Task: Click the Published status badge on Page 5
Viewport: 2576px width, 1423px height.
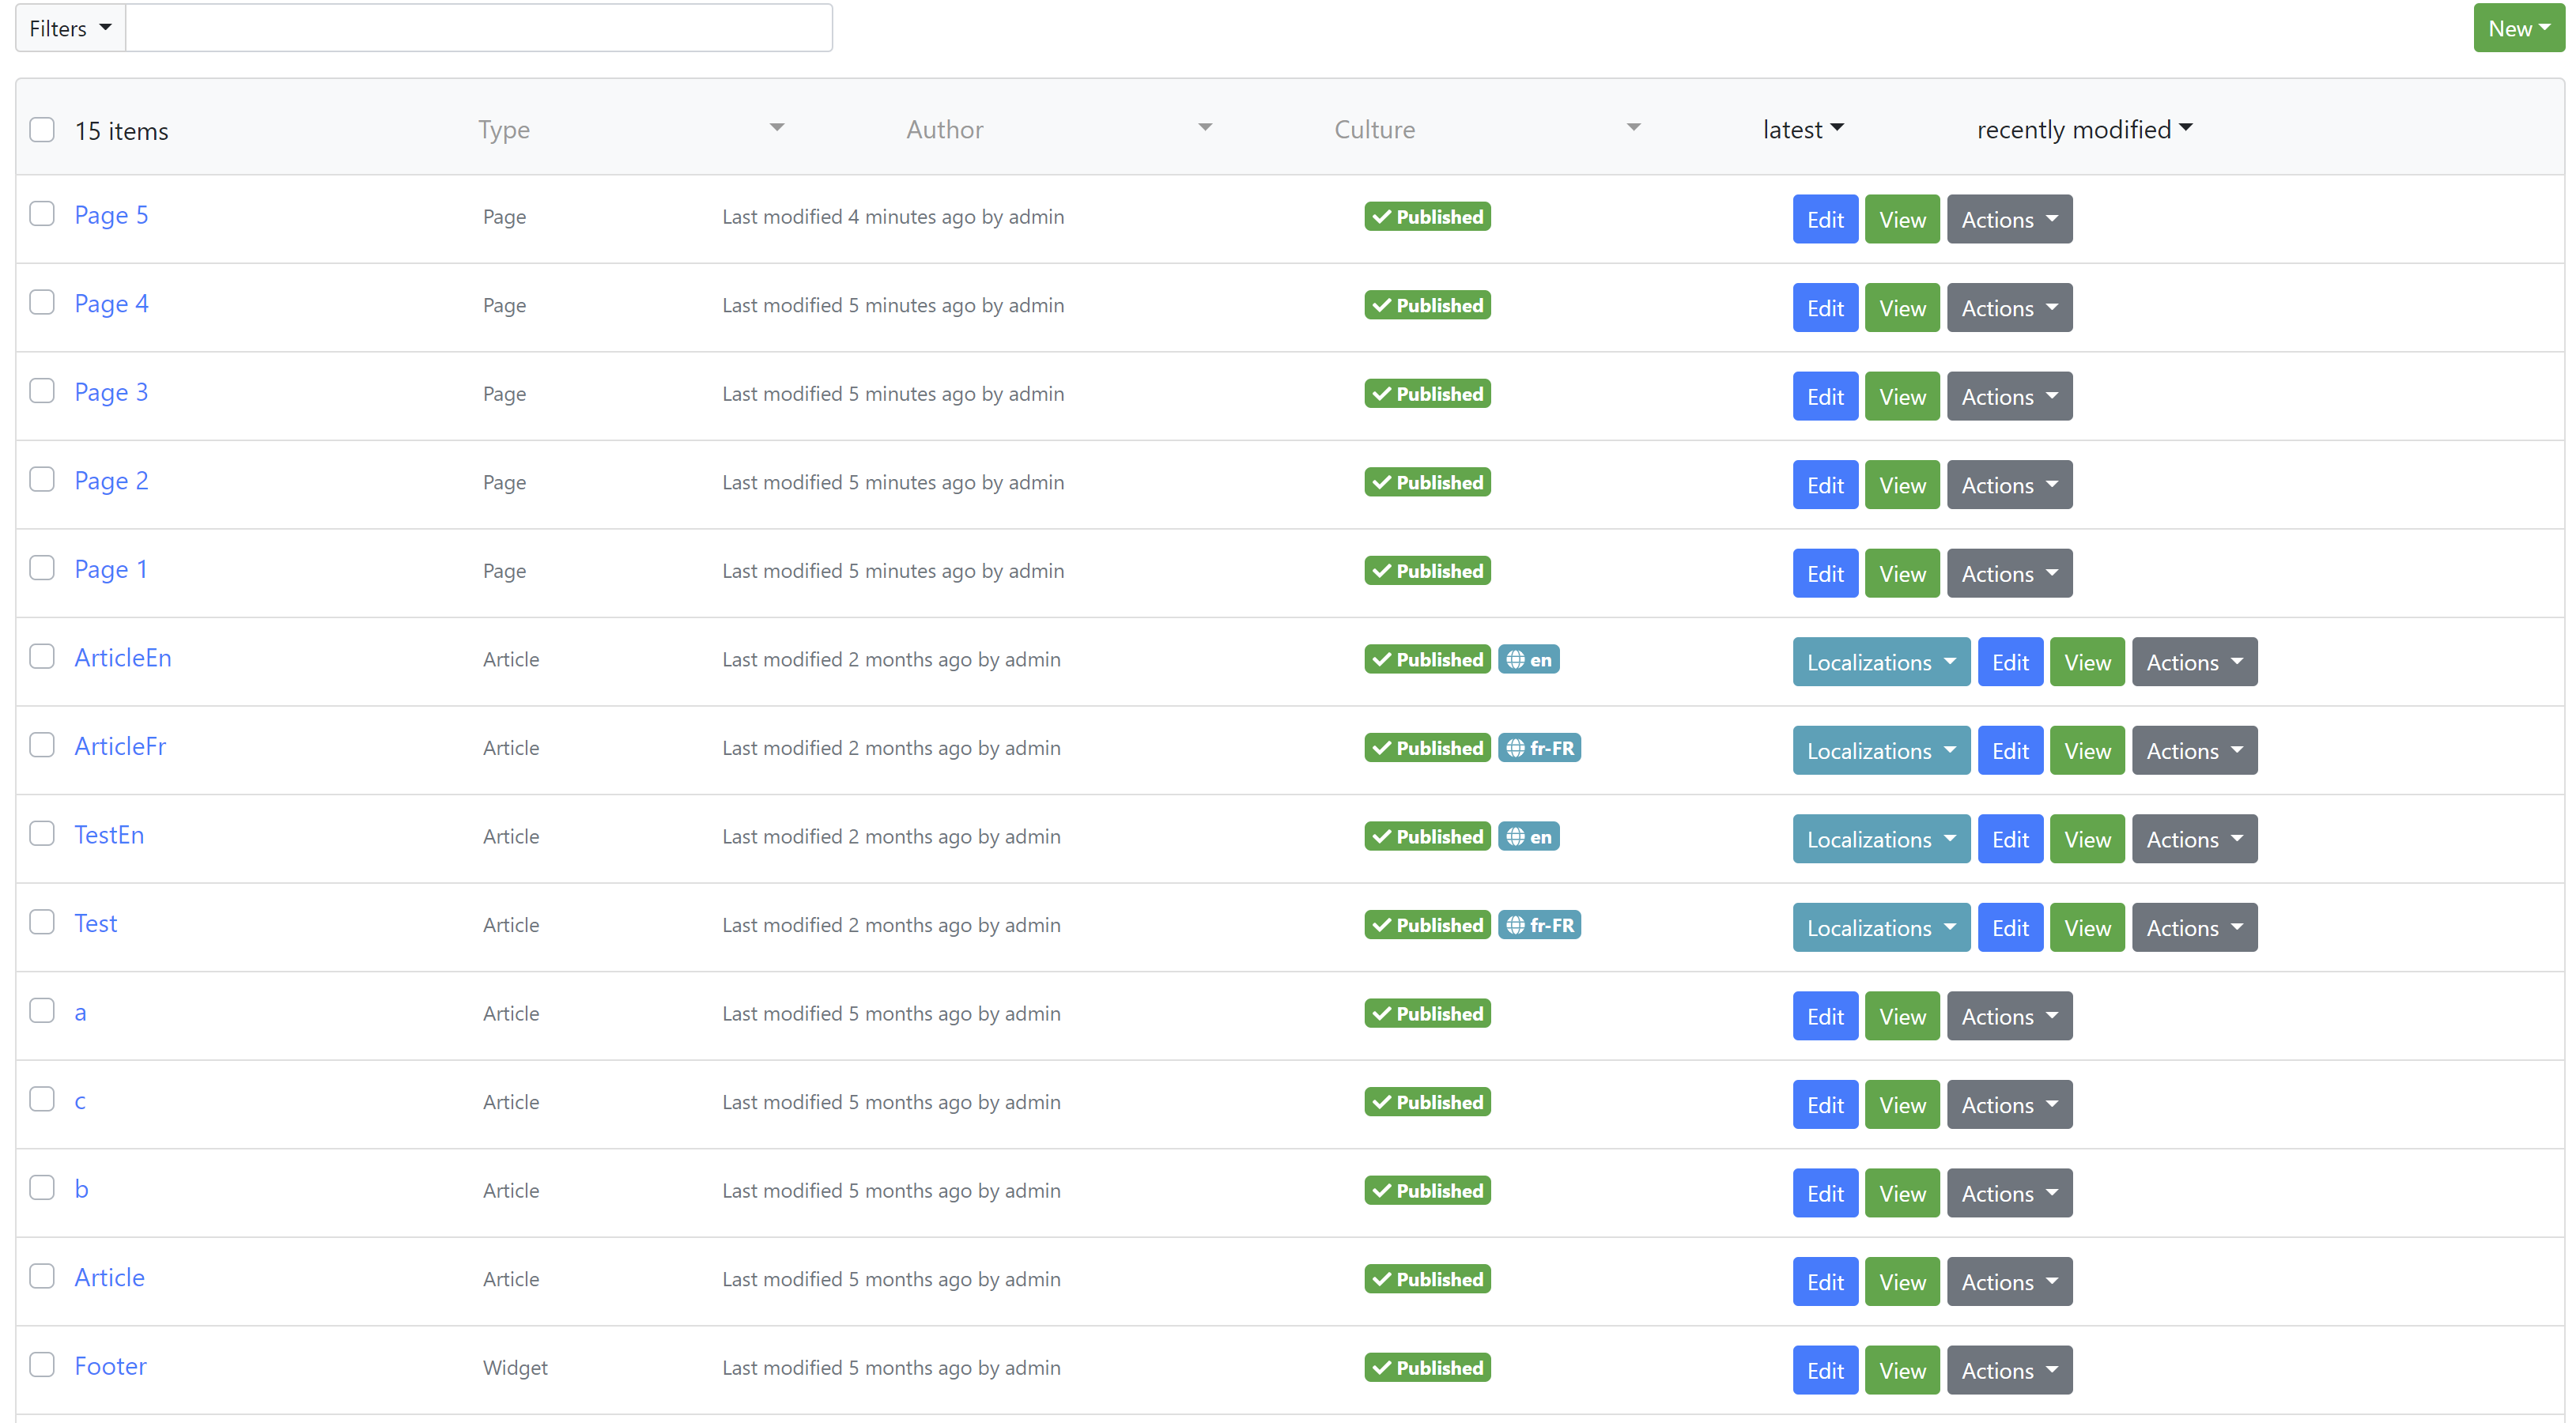Action: click(1427, 216)
